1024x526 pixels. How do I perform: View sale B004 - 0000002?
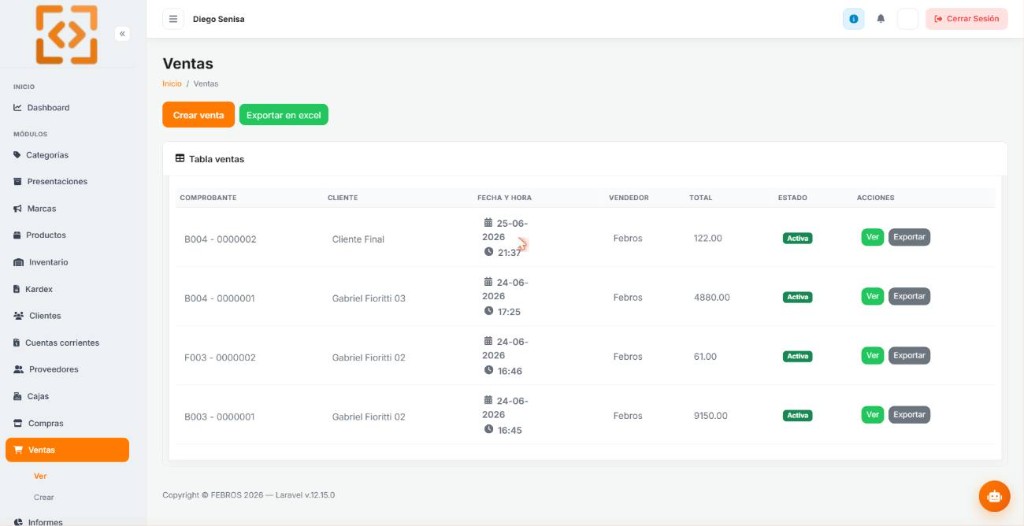click(x=872, y=237)
